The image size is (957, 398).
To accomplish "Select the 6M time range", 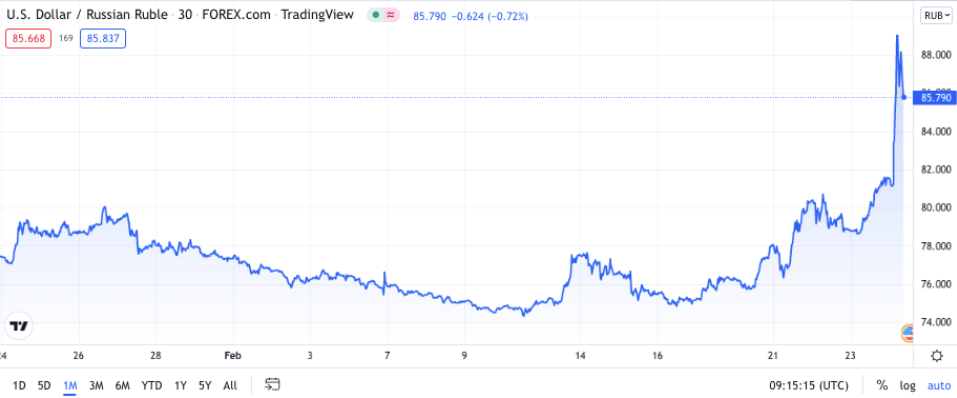I will pos(123,385).
